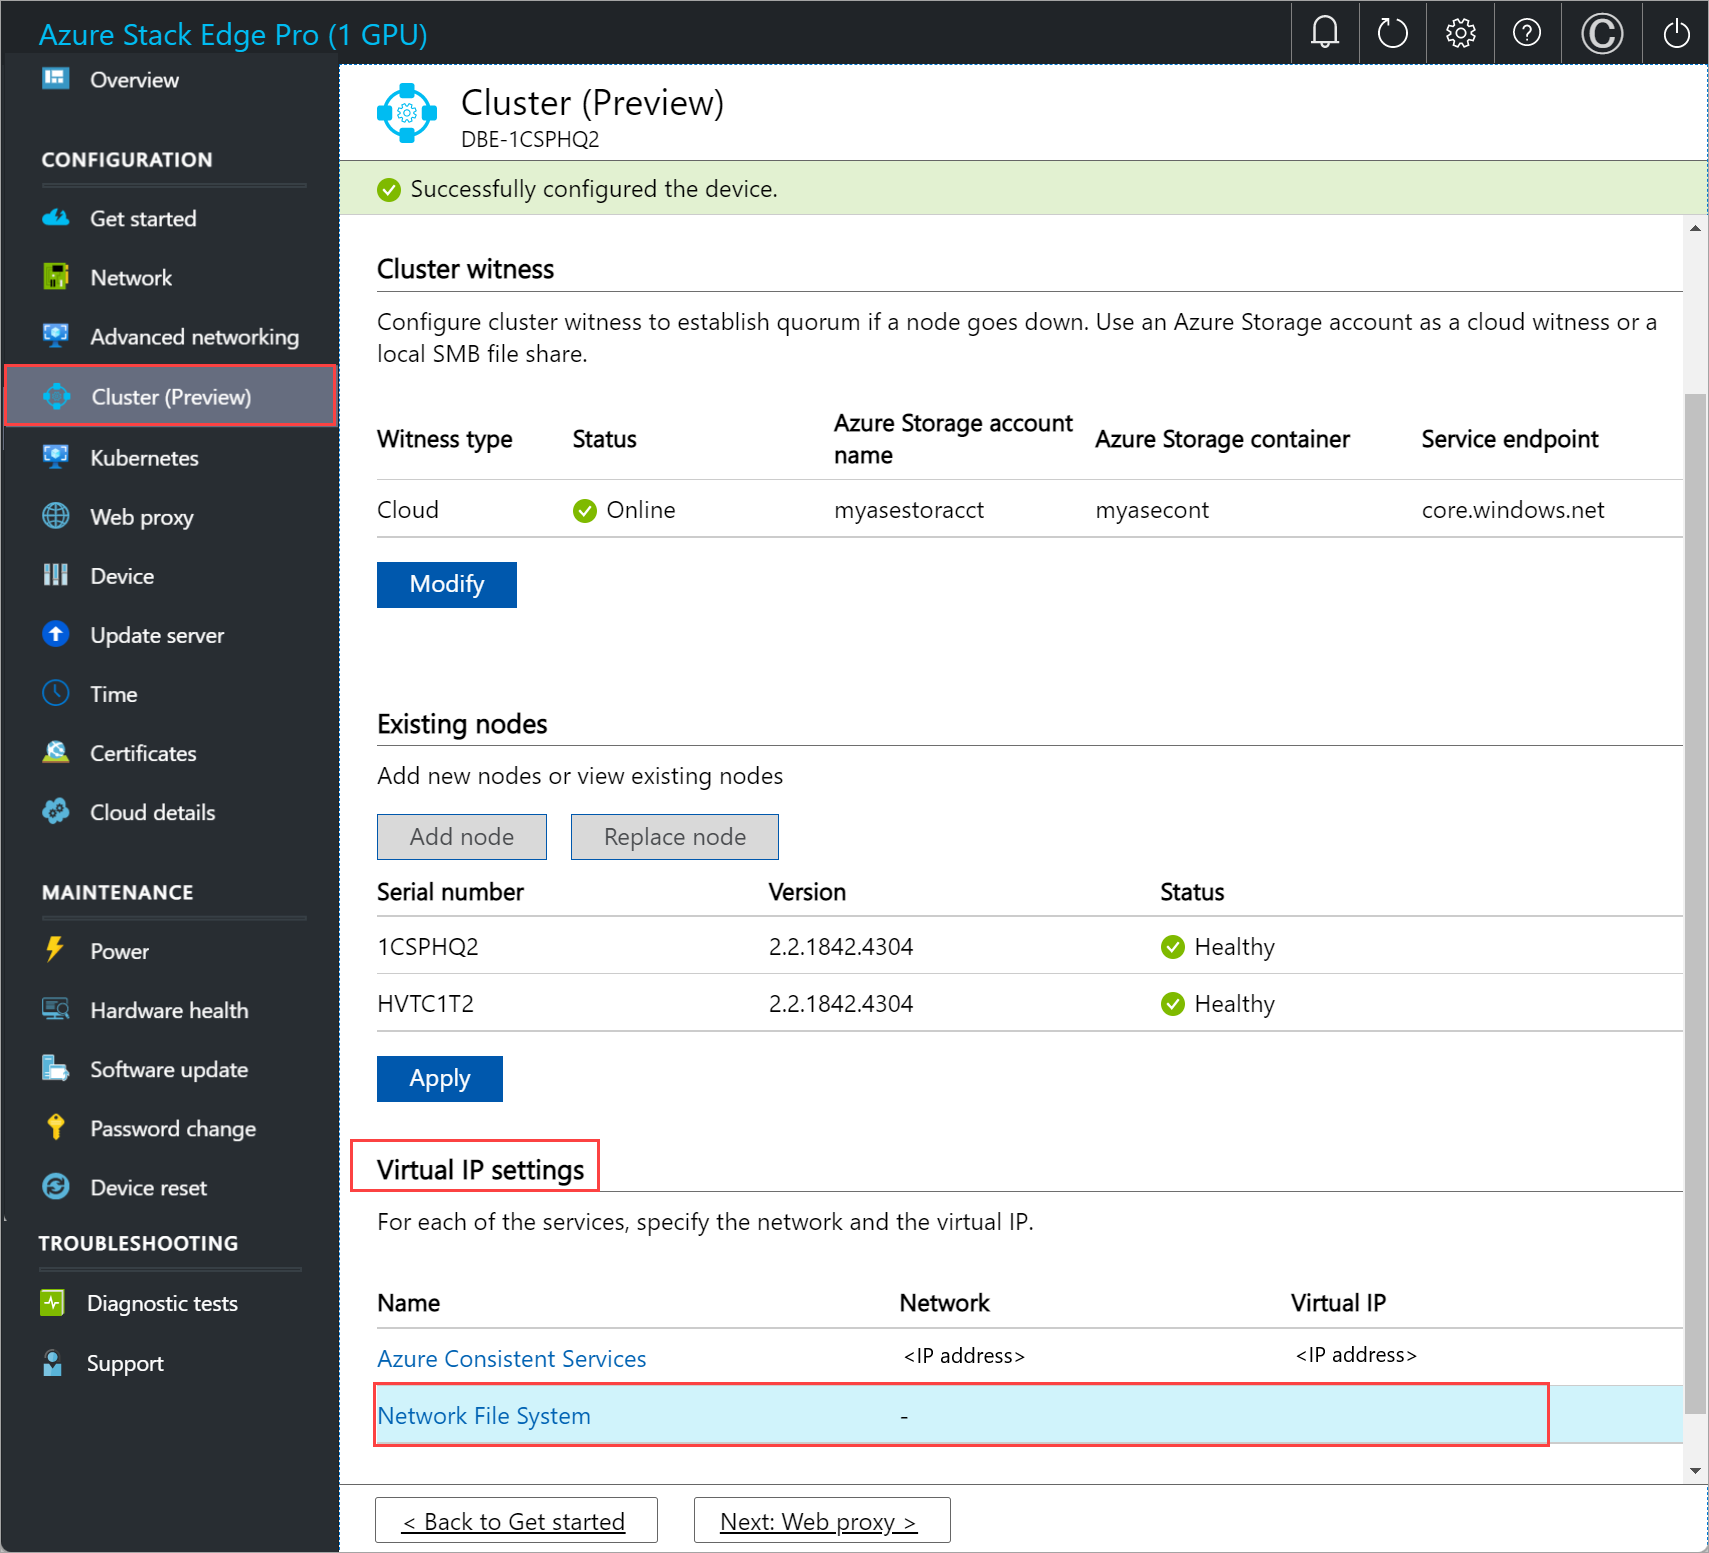The image size is (1709, 1553).
Task: Click the power icon in the top bar
Action: point(1675,33)
